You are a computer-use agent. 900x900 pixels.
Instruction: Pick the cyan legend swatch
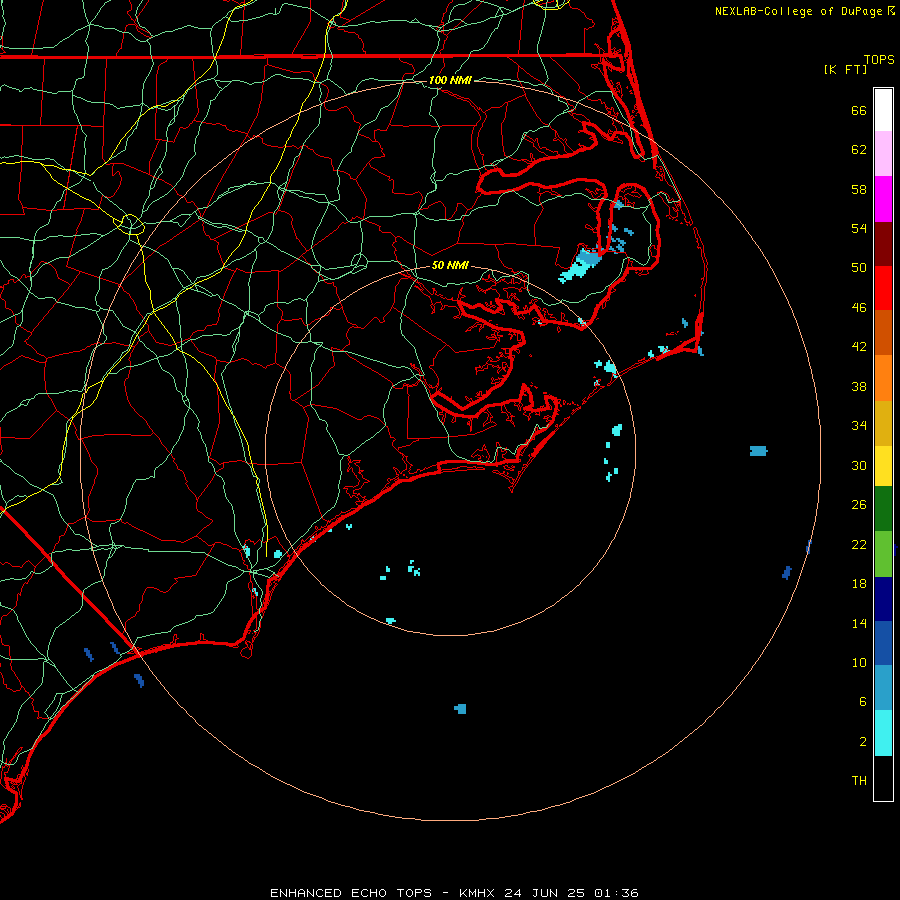coord(883,733)
